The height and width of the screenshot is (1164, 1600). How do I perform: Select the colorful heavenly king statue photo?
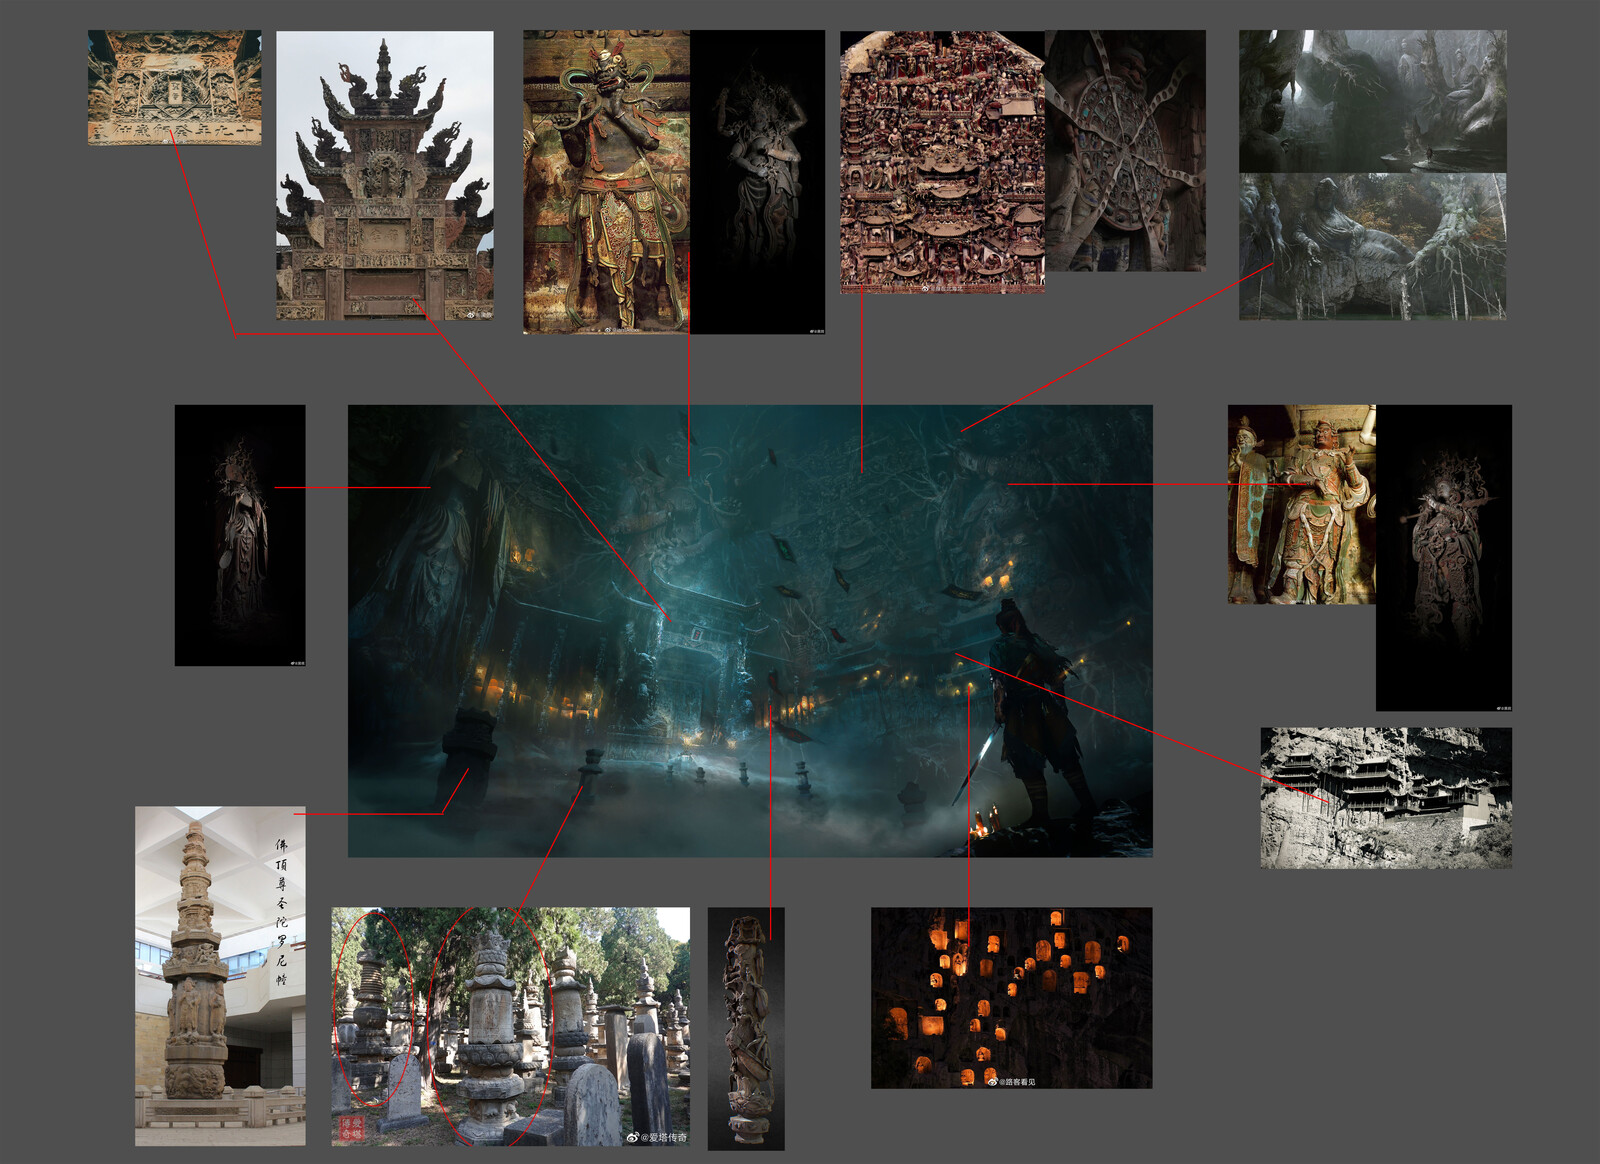point(1302,504)
